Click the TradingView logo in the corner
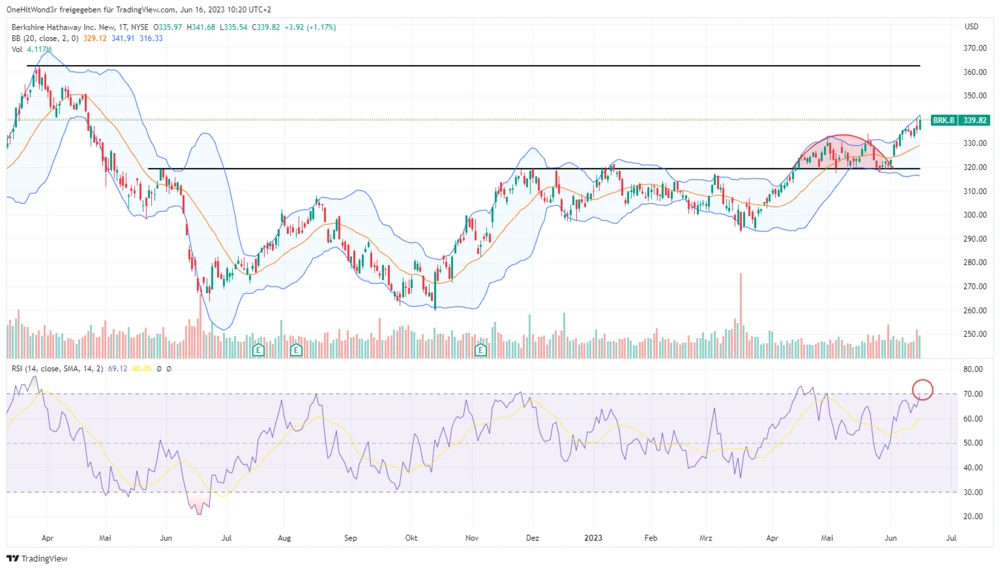This screenshot has width=1000, height=570. (x=32, y=558)
